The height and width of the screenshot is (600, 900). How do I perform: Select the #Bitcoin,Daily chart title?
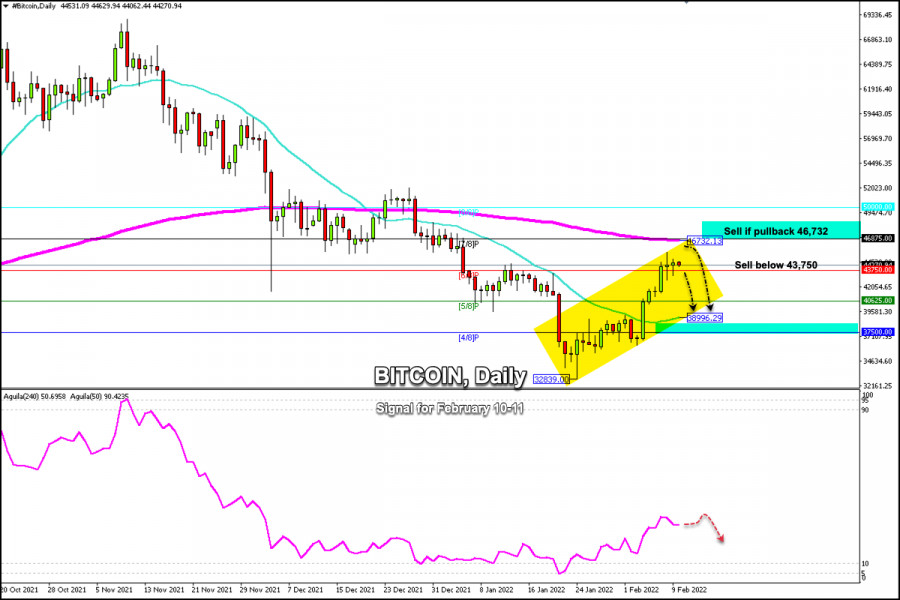pyautogui.click(x=33, y=6)
